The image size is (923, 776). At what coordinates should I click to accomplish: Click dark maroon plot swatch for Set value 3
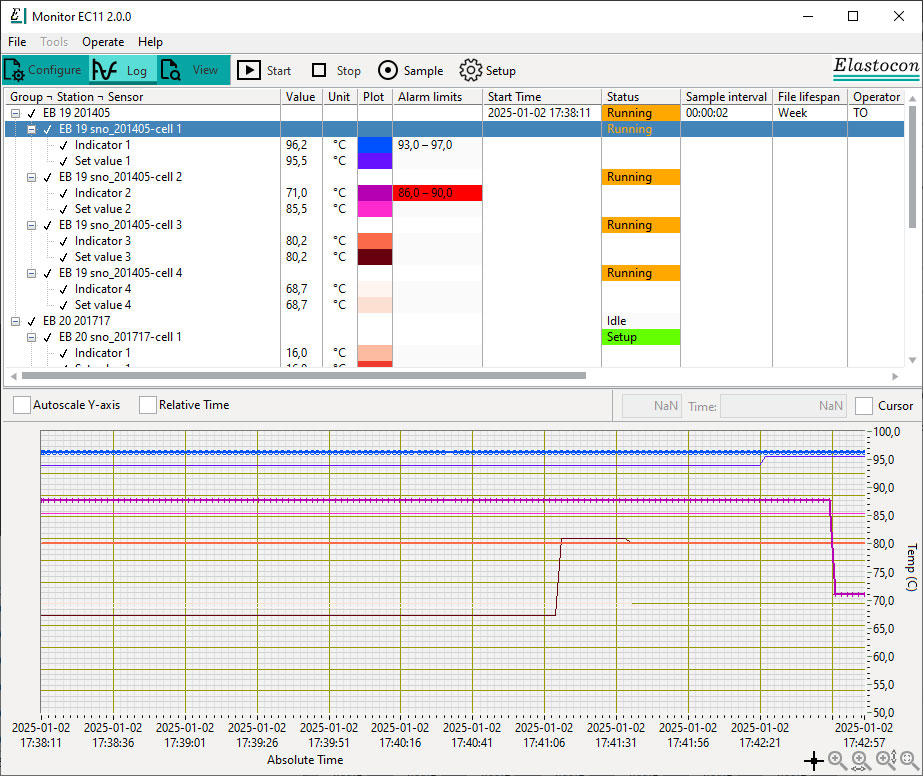coord(375,257)
